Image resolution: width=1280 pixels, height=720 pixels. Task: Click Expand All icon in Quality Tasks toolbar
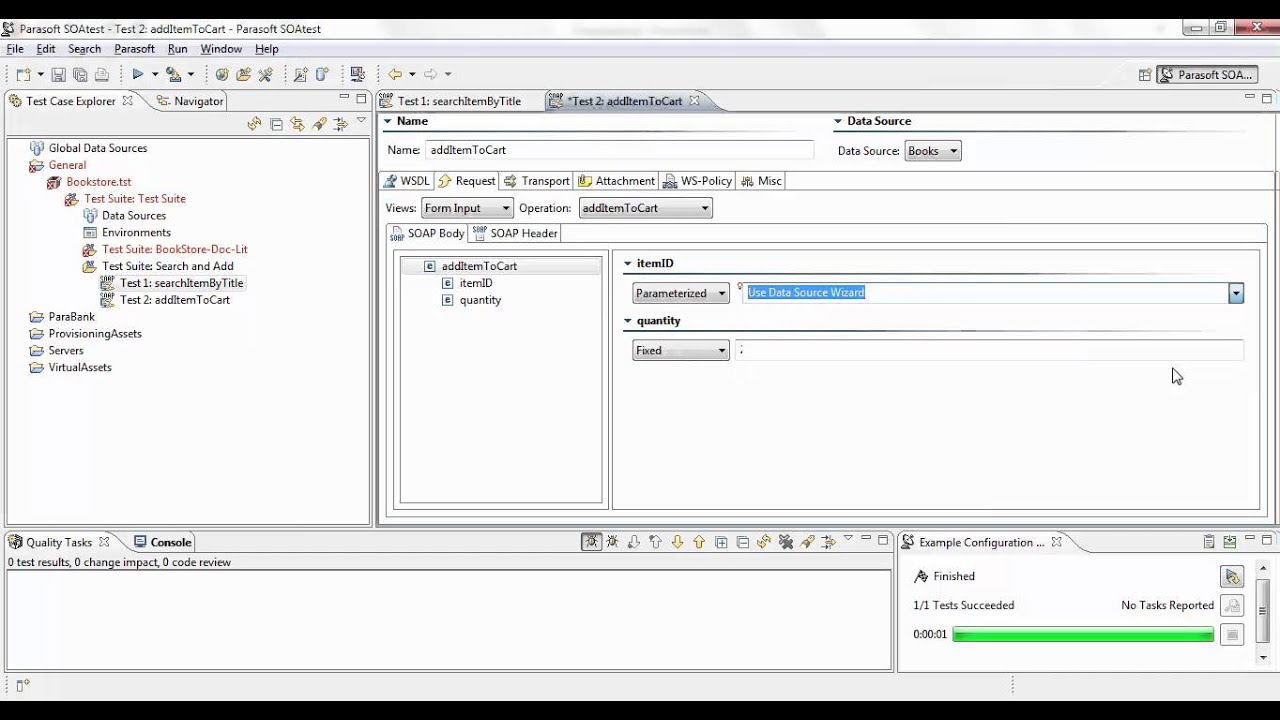pyautogui.click(x=721, y=542)
